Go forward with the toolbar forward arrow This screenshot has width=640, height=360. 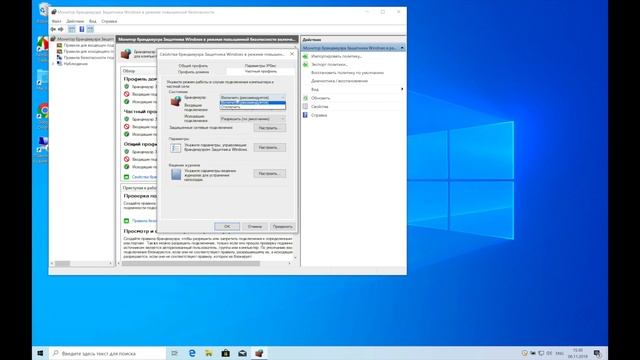[61, 29]
